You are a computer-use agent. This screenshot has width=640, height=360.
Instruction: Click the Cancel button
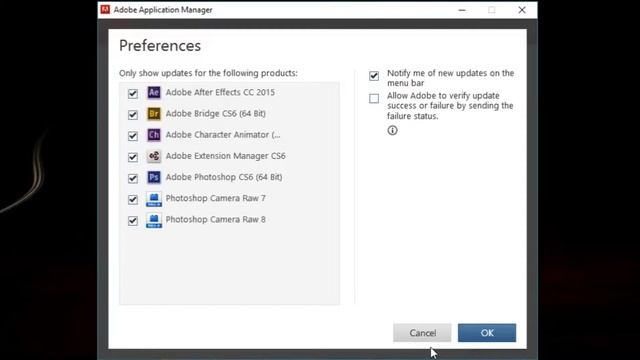[x=422, y=333]
